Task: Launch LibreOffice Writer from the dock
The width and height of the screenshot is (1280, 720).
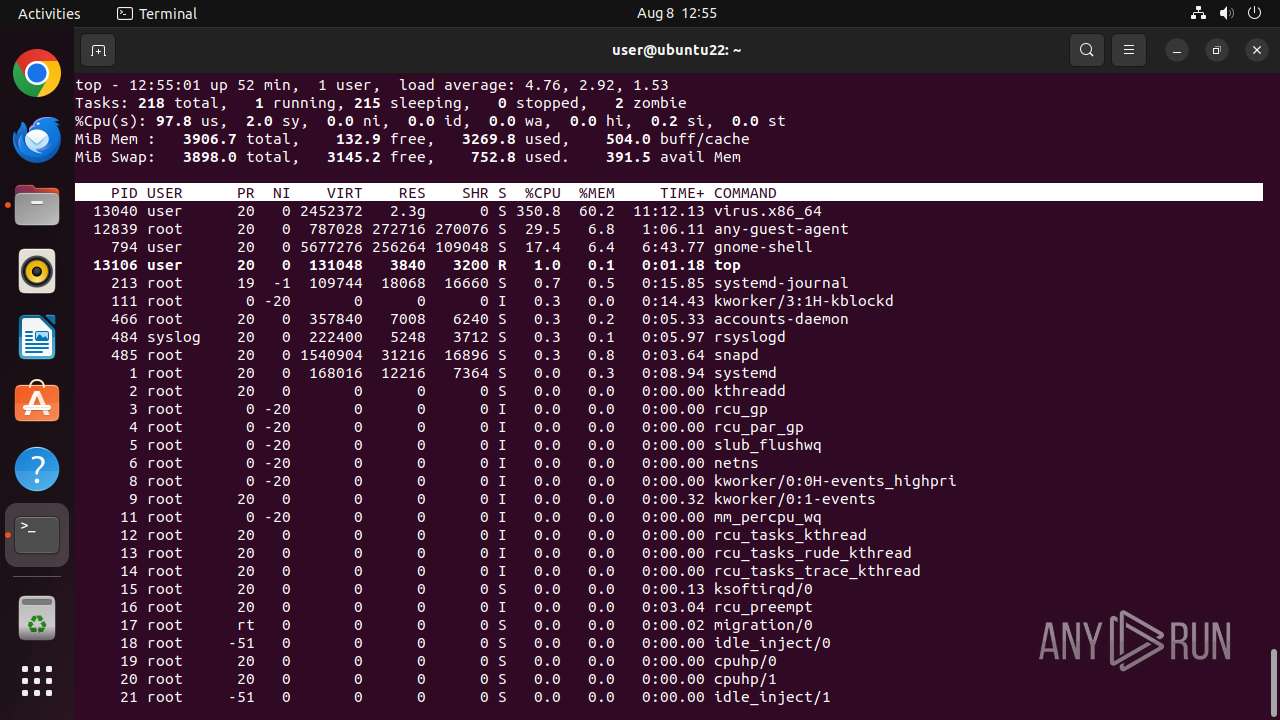Action: pos(37,337)
